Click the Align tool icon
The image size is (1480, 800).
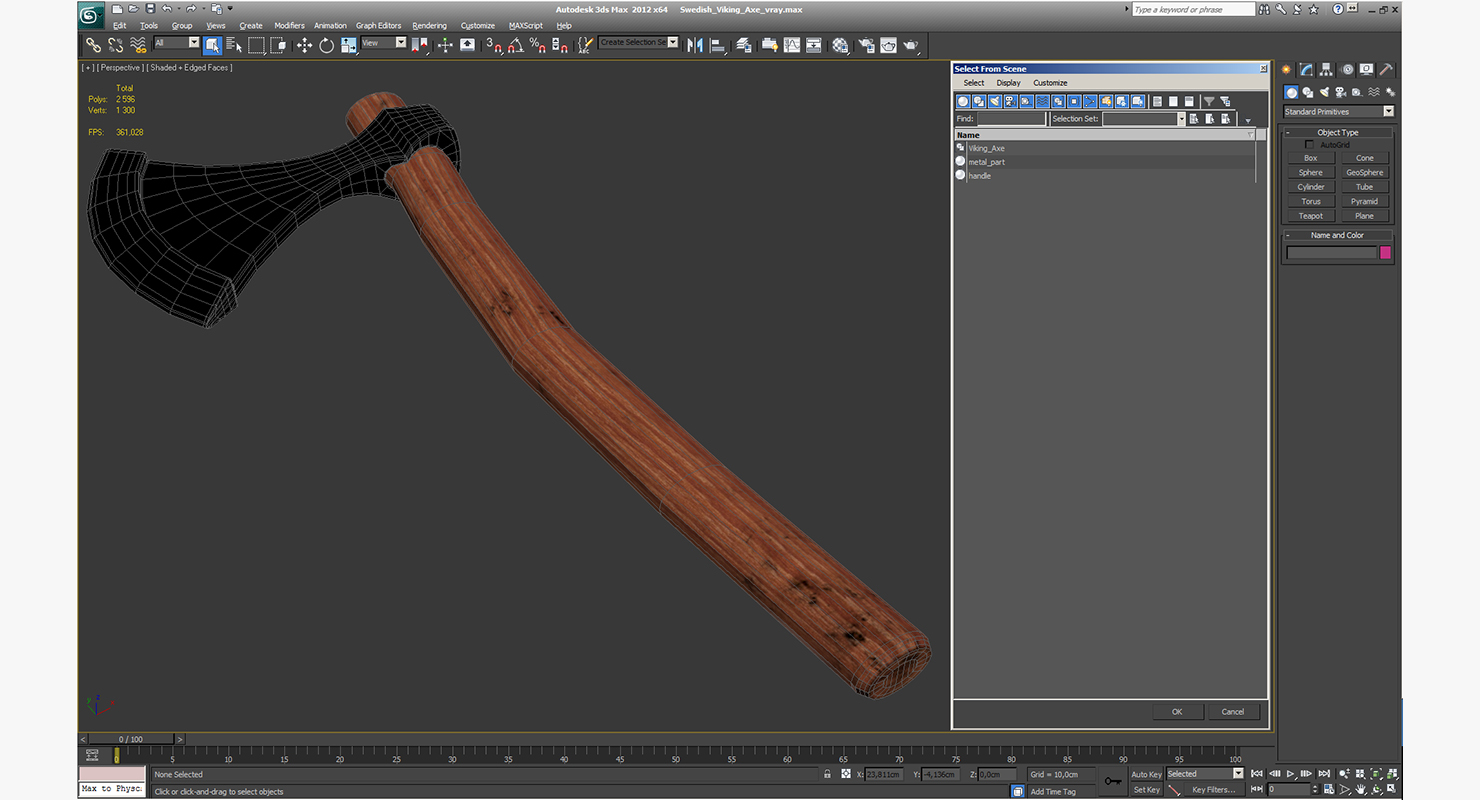pyautogui.click(x=717, y=45)
